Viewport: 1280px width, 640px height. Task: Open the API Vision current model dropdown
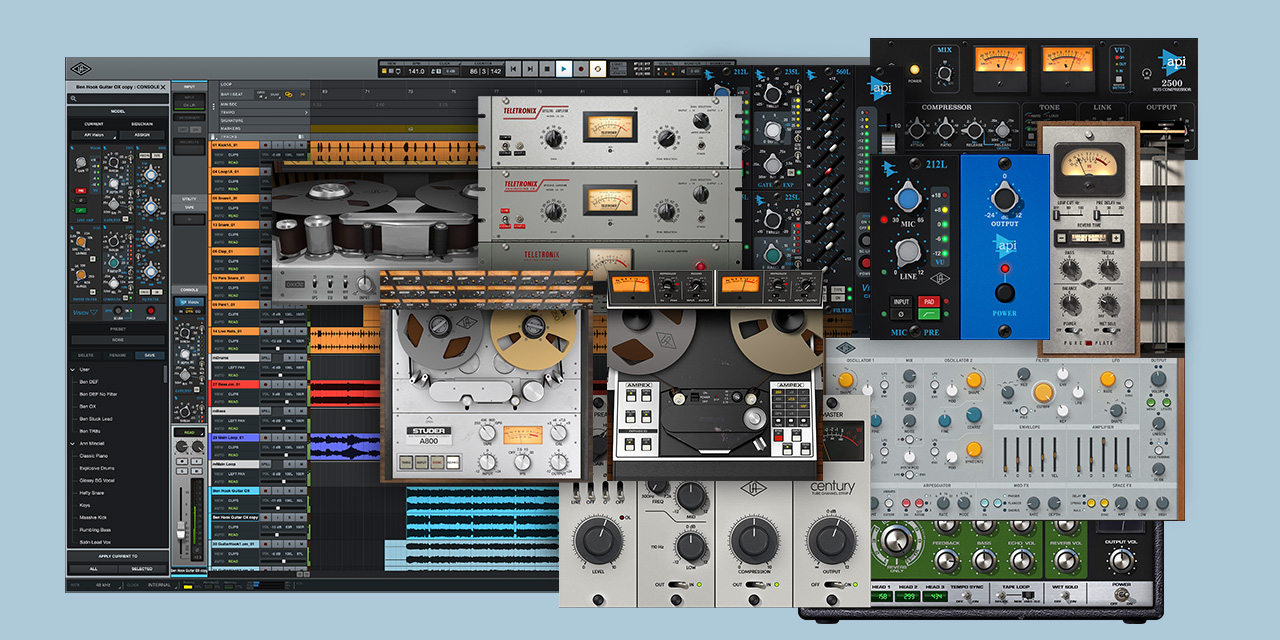point(93,134)
